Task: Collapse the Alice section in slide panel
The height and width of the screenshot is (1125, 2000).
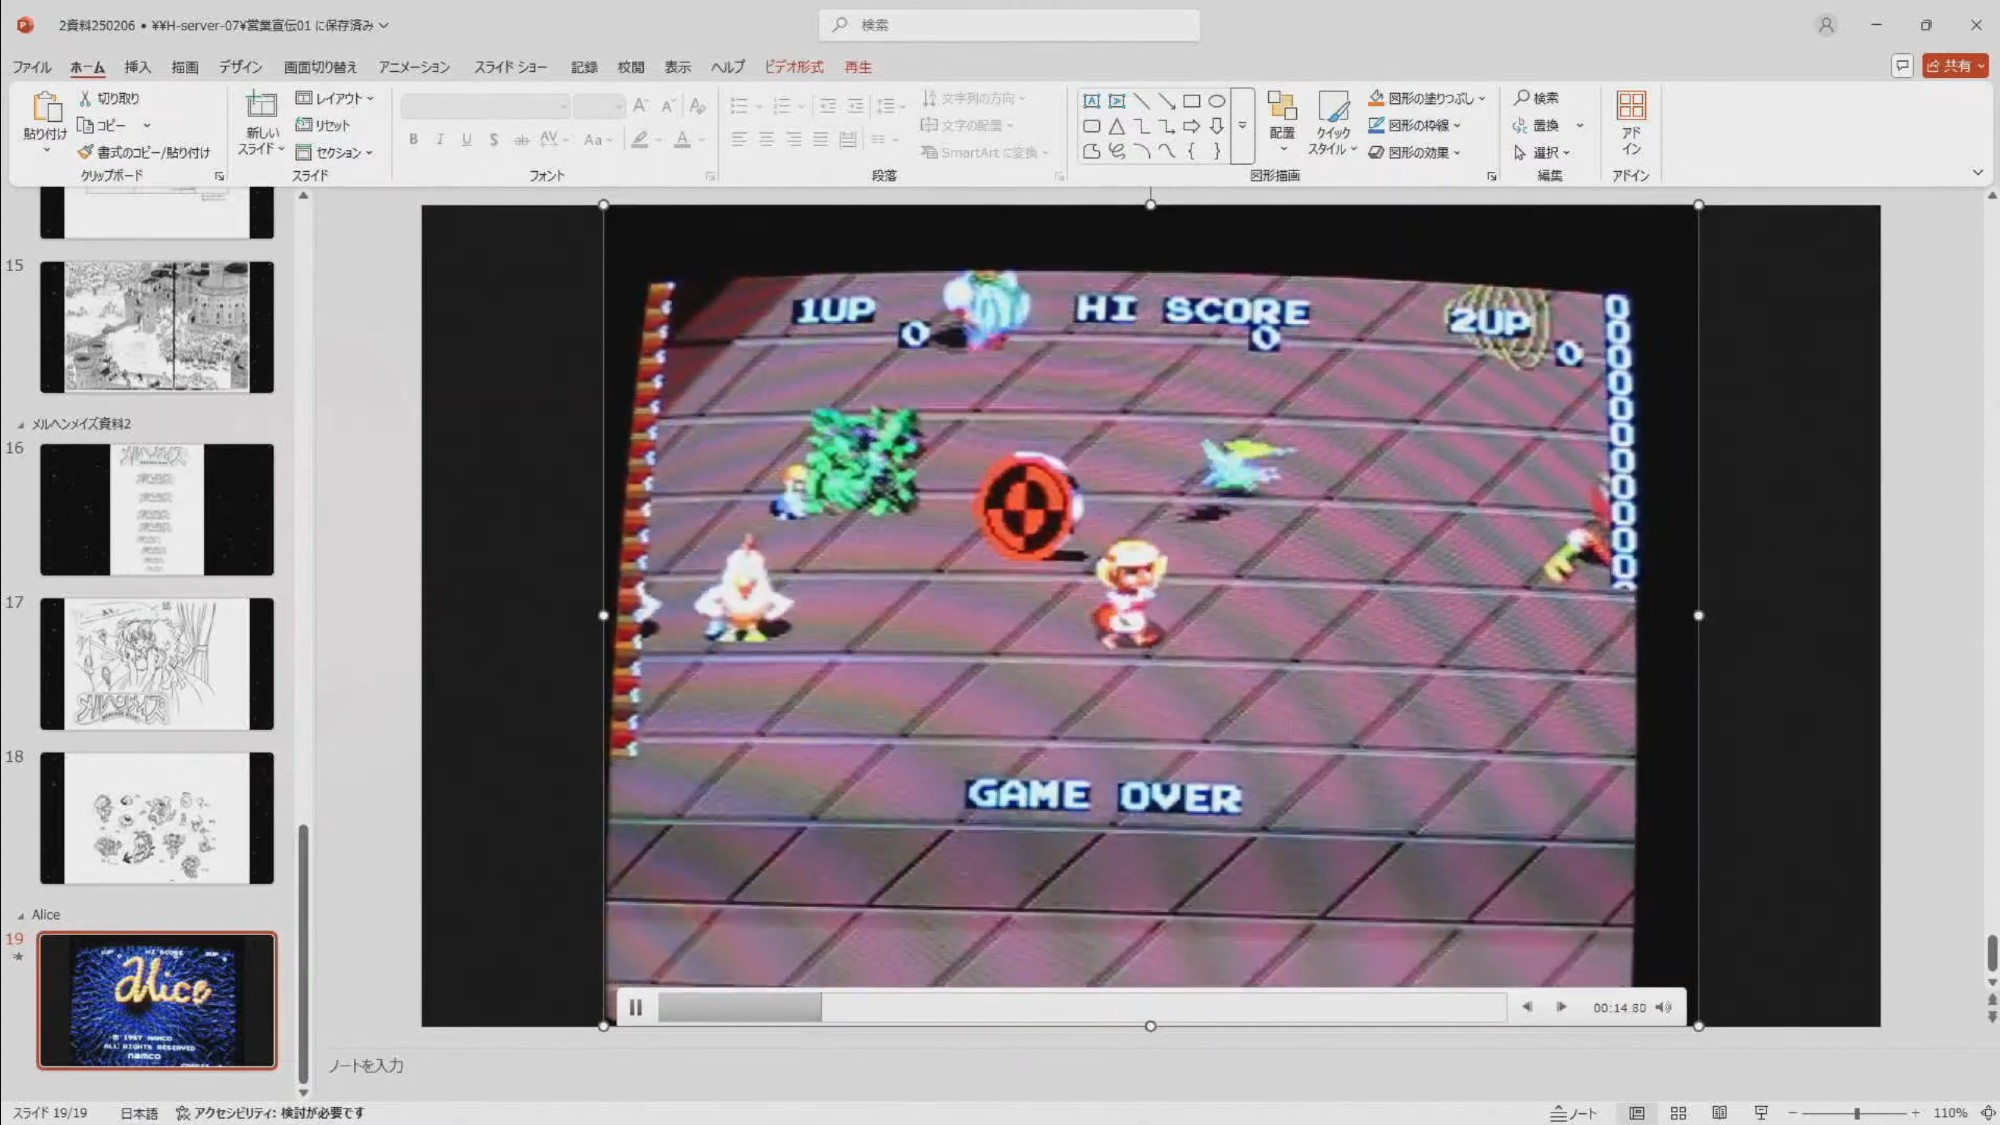Action: (21, 915)
